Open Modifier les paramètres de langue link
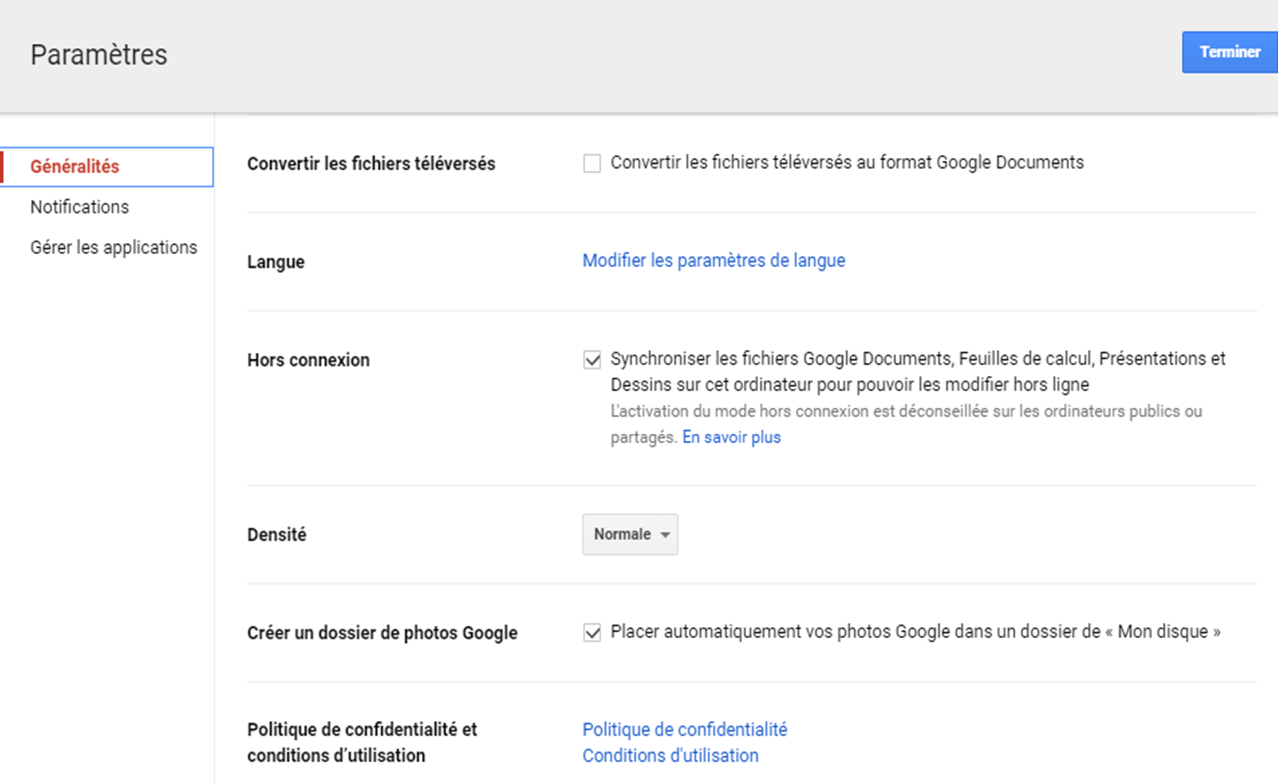The width and height of the screenshot is (1278, 783). 713,261
